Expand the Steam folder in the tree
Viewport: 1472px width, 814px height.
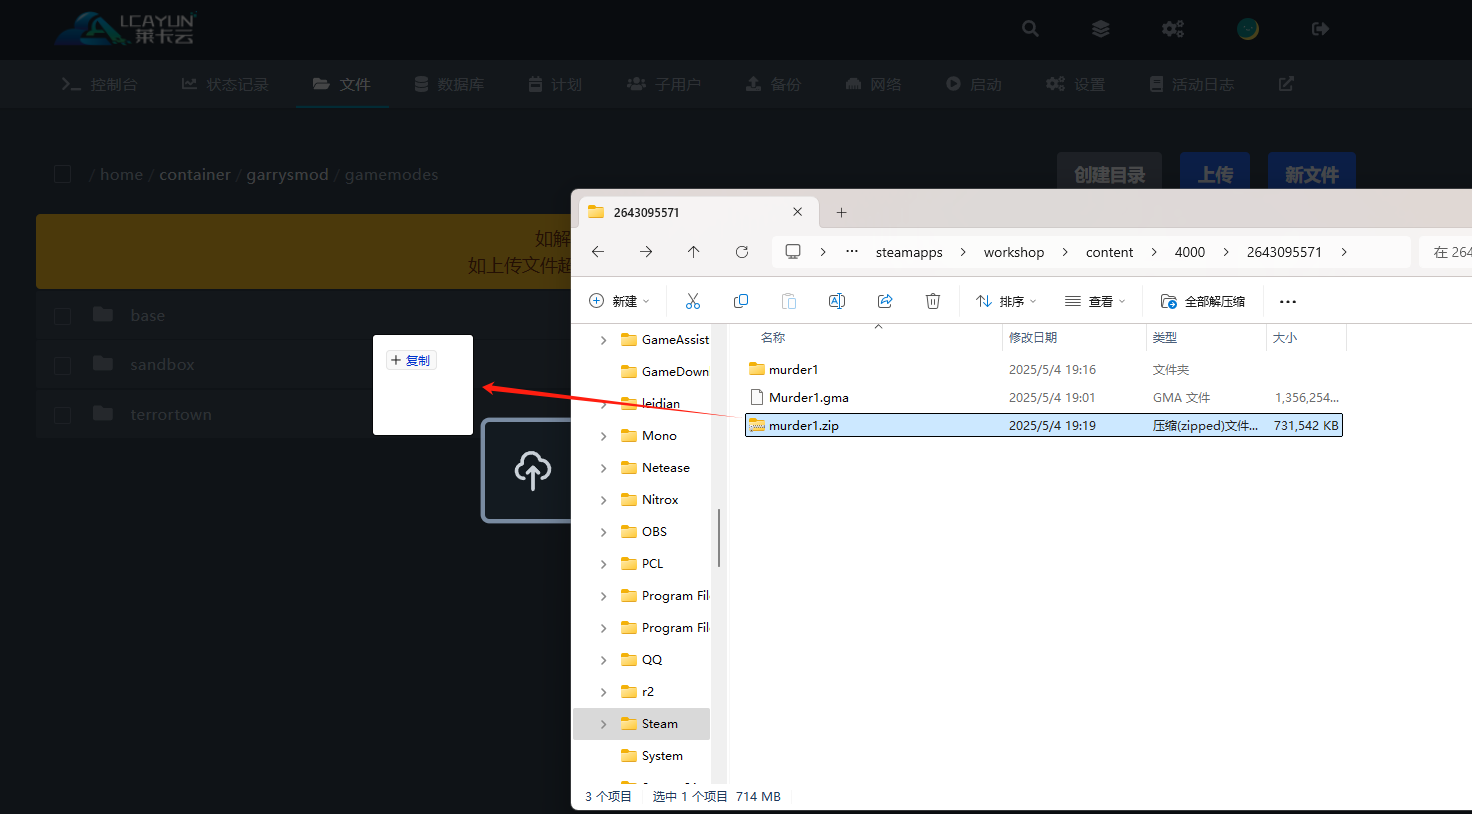pos(603,724)
